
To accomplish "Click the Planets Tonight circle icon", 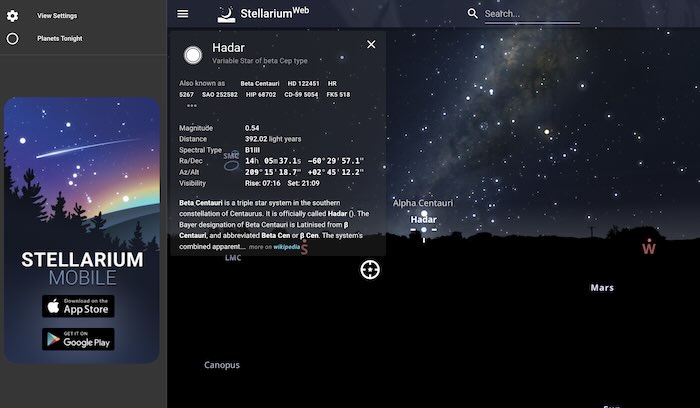I will 12,38.
